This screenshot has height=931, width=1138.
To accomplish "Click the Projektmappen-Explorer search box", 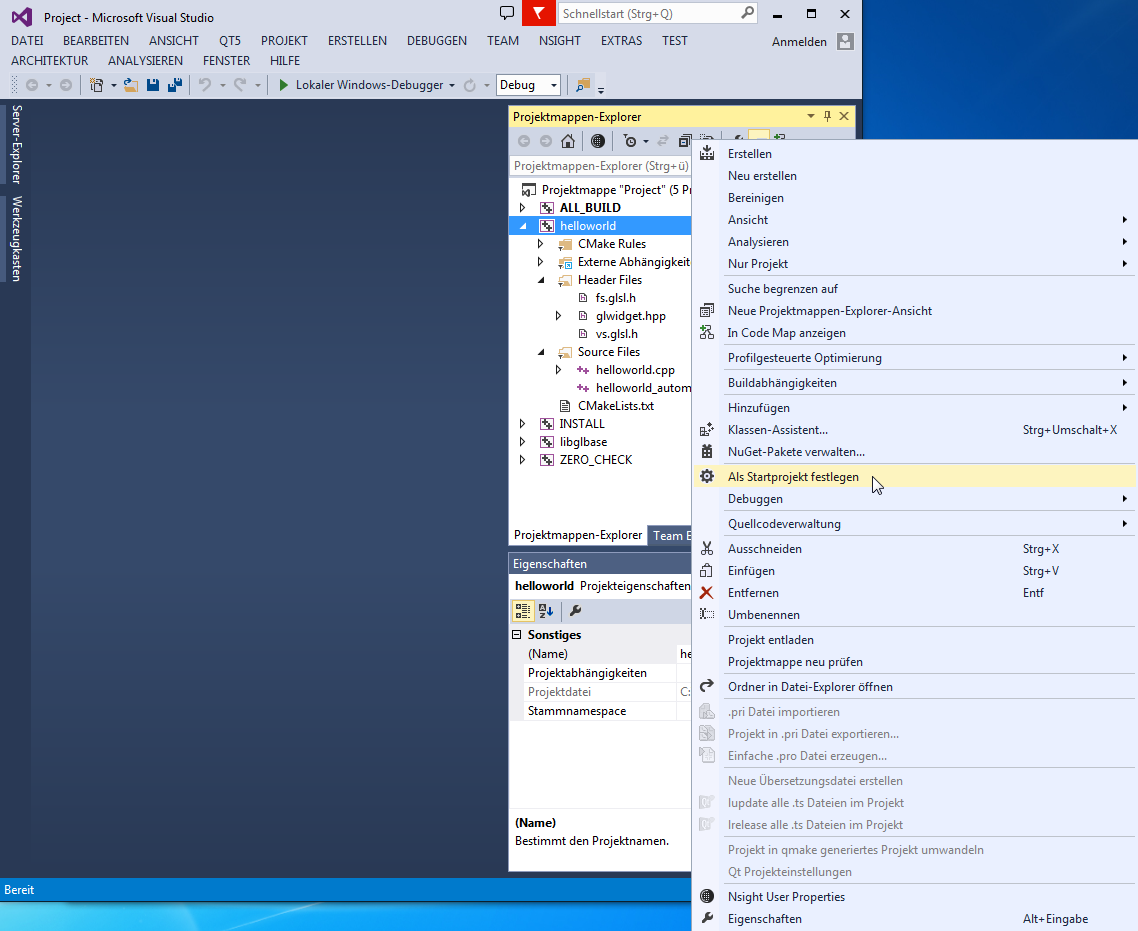I will point(601,166).
